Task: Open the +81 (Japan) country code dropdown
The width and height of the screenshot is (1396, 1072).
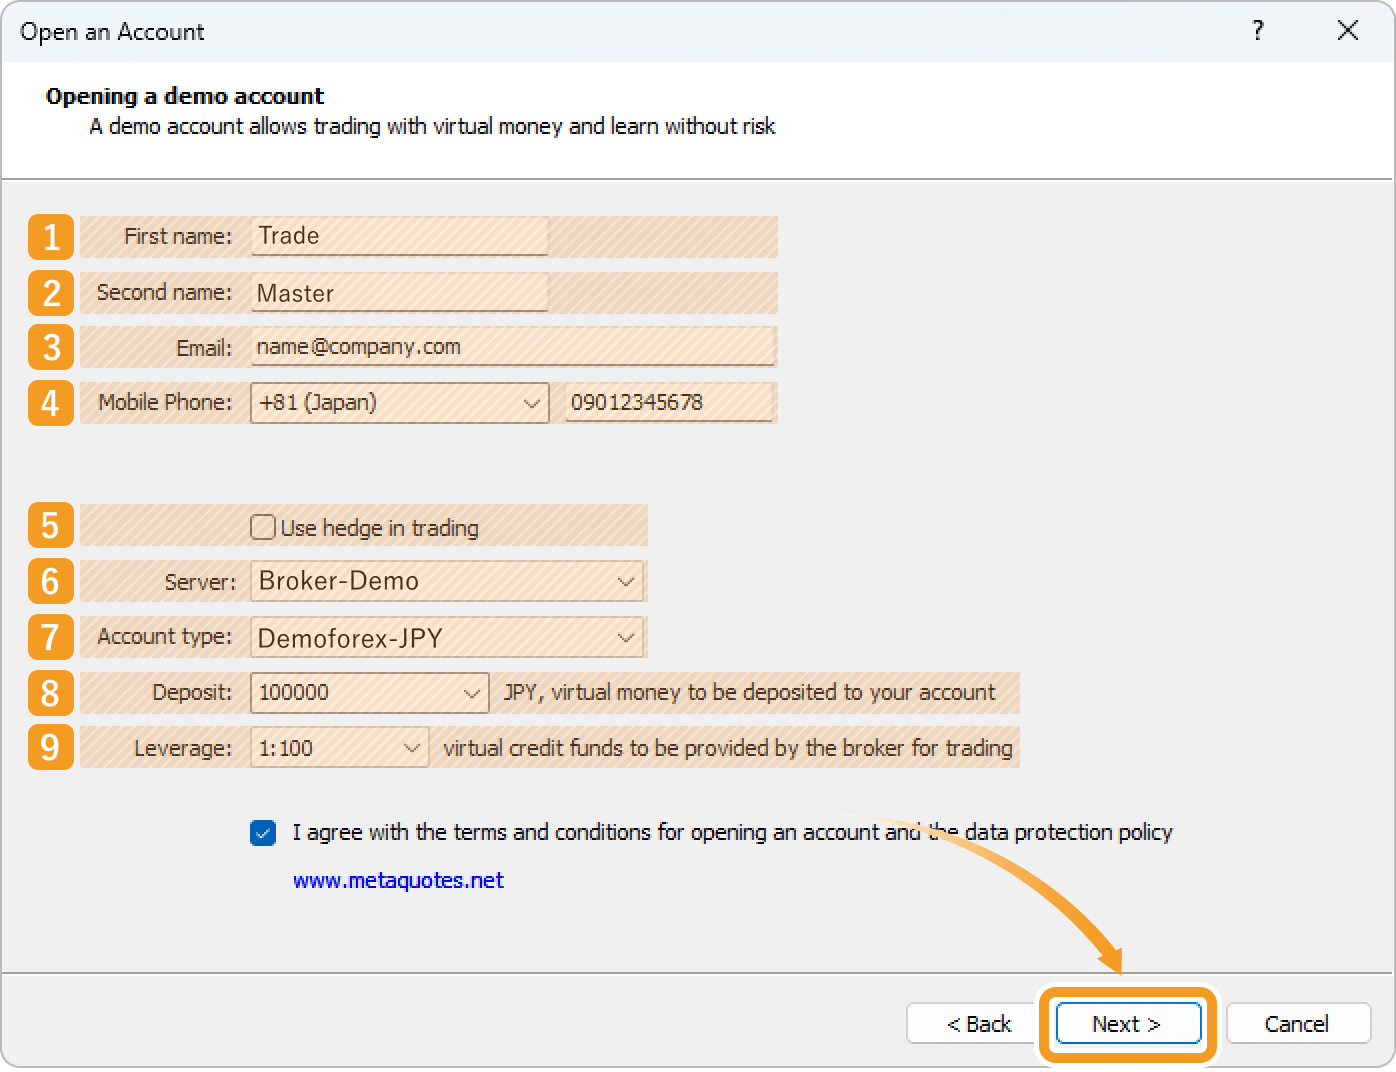Action: 399,403
